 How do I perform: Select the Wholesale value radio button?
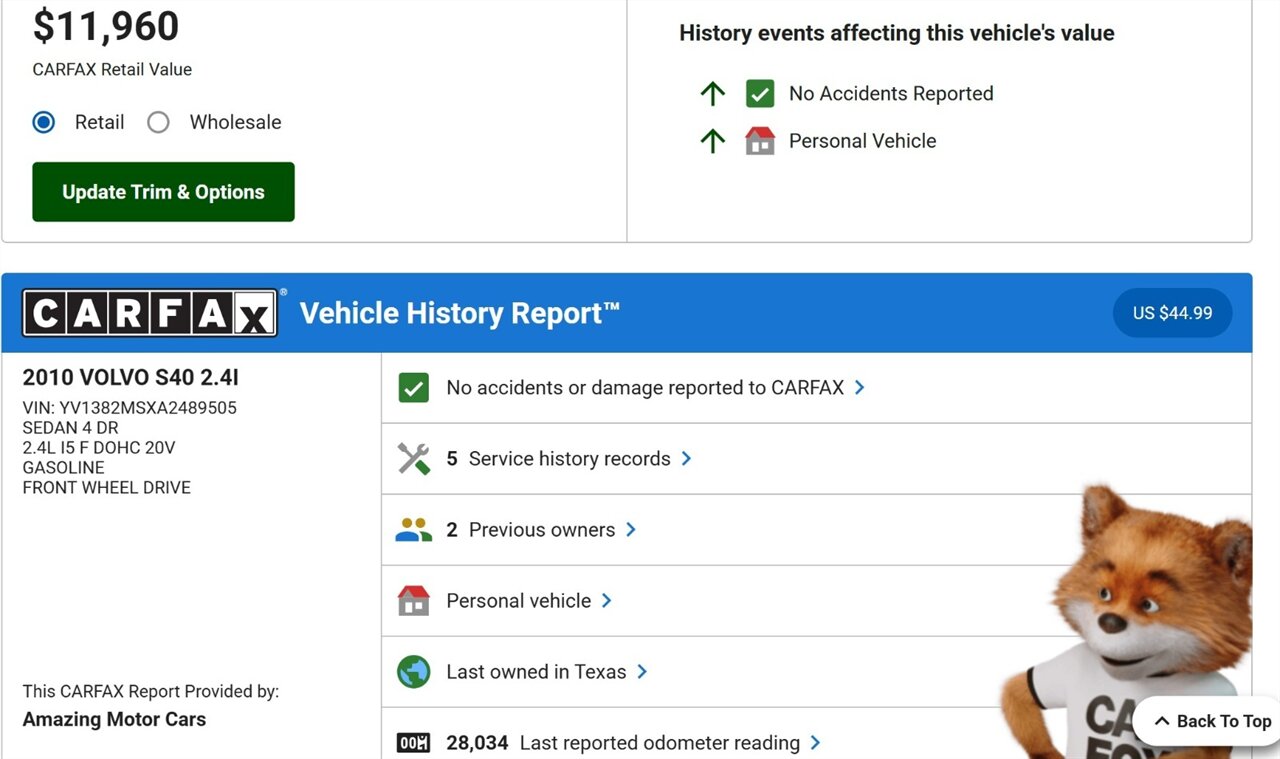tap(158, 122)
